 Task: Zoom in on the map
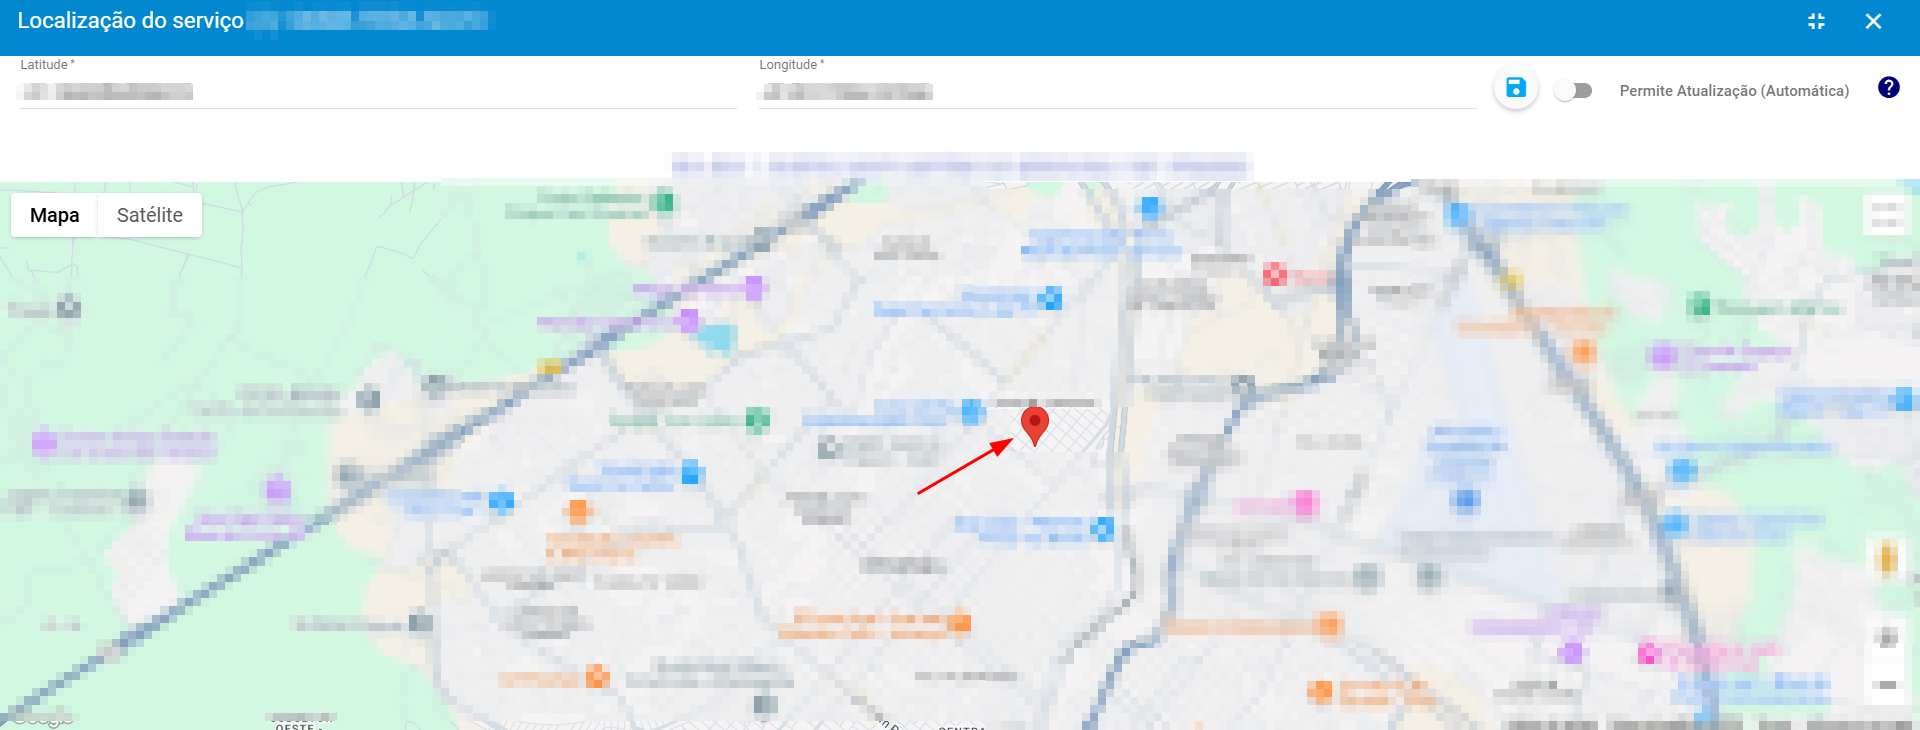1887,638
